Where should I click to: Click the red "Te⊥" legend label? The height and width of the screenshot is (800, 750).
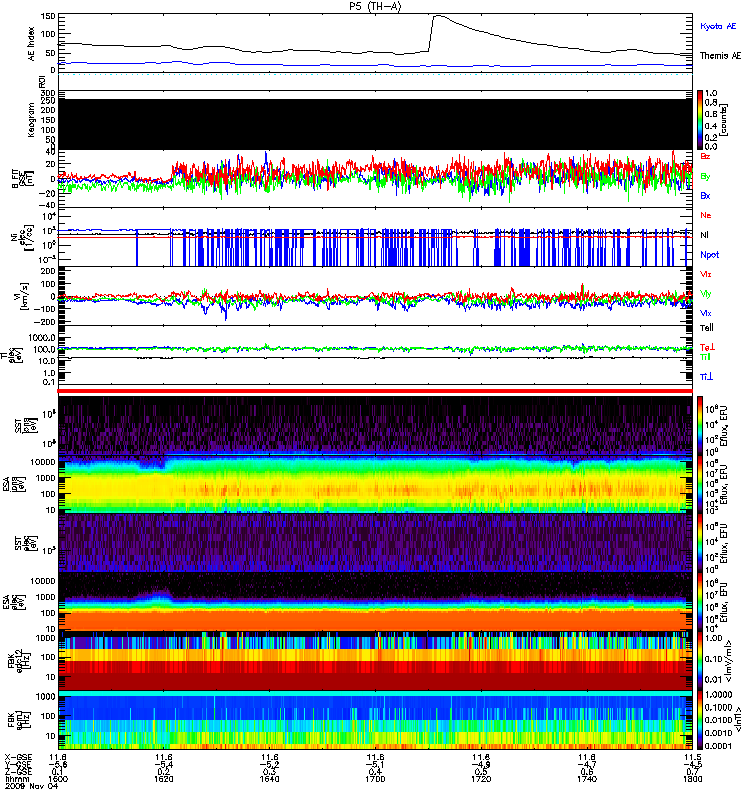coord(707,347)
